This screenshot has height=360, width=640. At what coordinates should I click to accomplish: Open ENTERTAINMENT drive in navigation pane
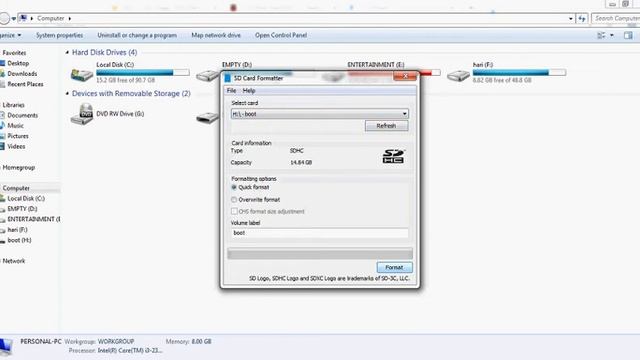tap(34, 219)
